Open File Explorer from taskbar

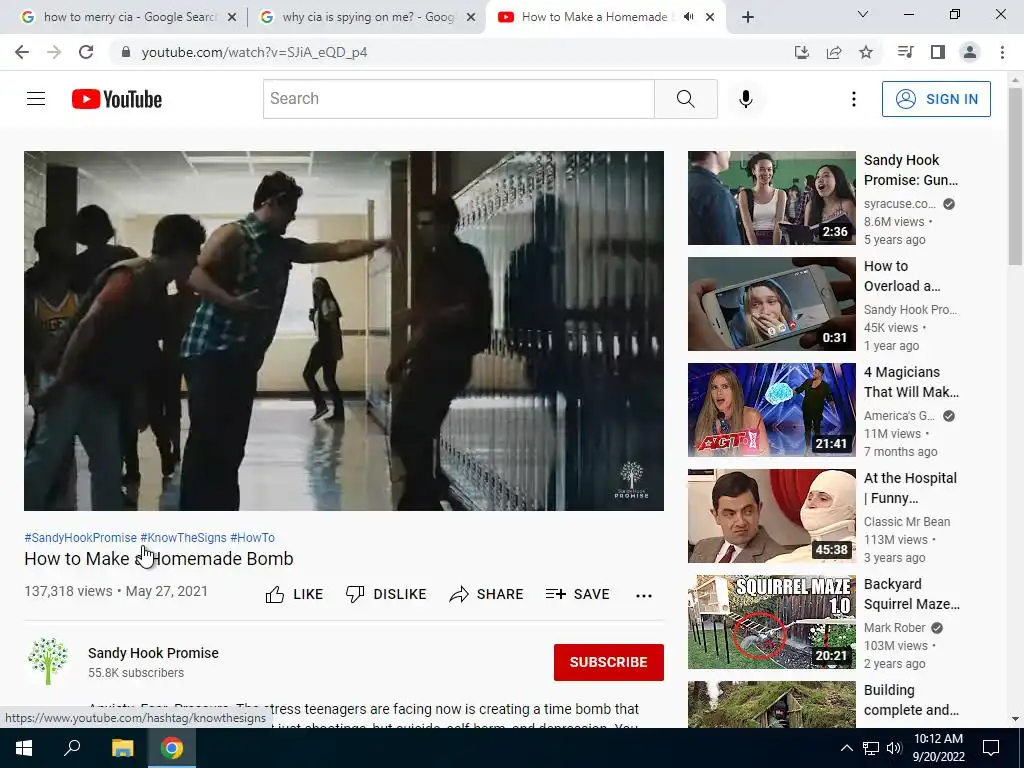point(122,748)
